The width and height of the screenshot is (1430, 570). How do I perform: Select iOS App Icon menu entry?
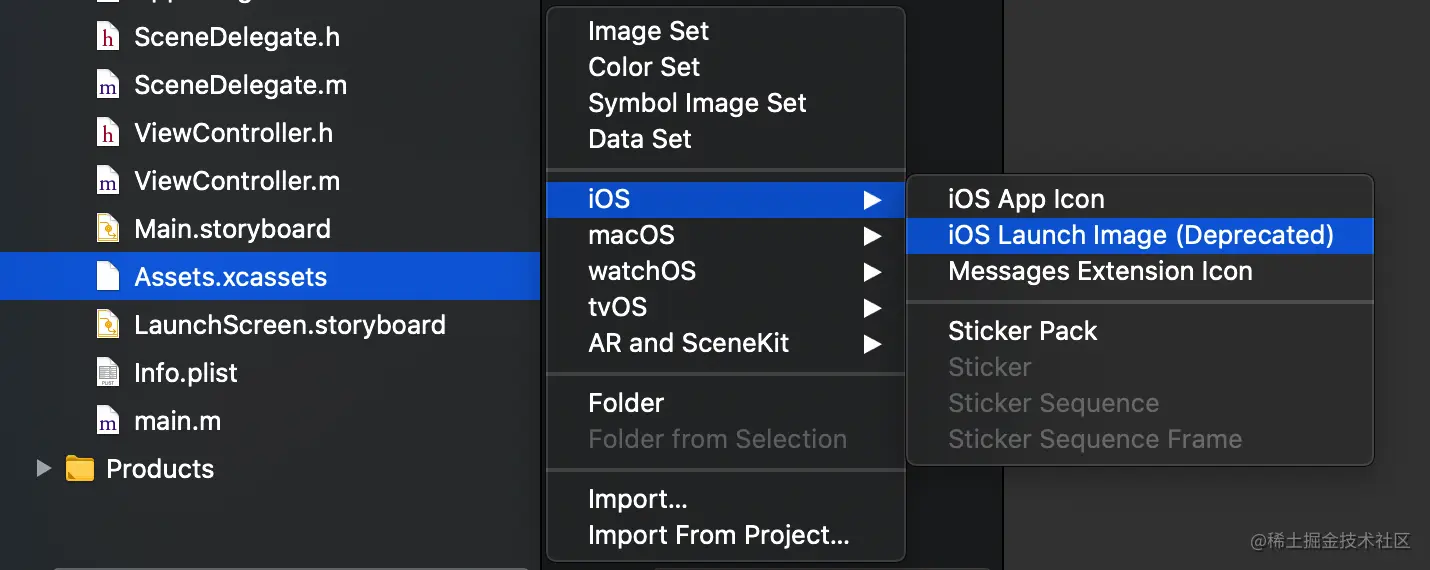point(1140,200)
